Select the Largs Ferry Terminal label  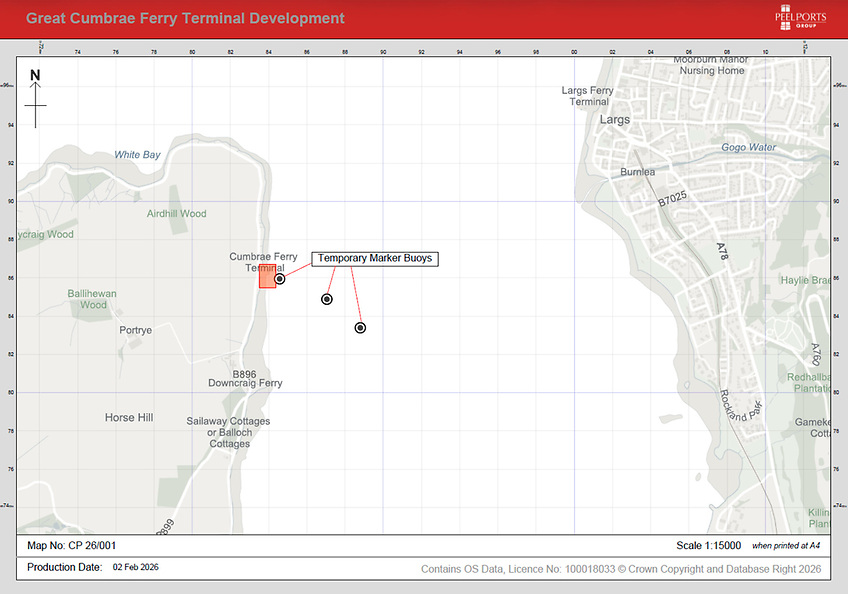[588, 96]
